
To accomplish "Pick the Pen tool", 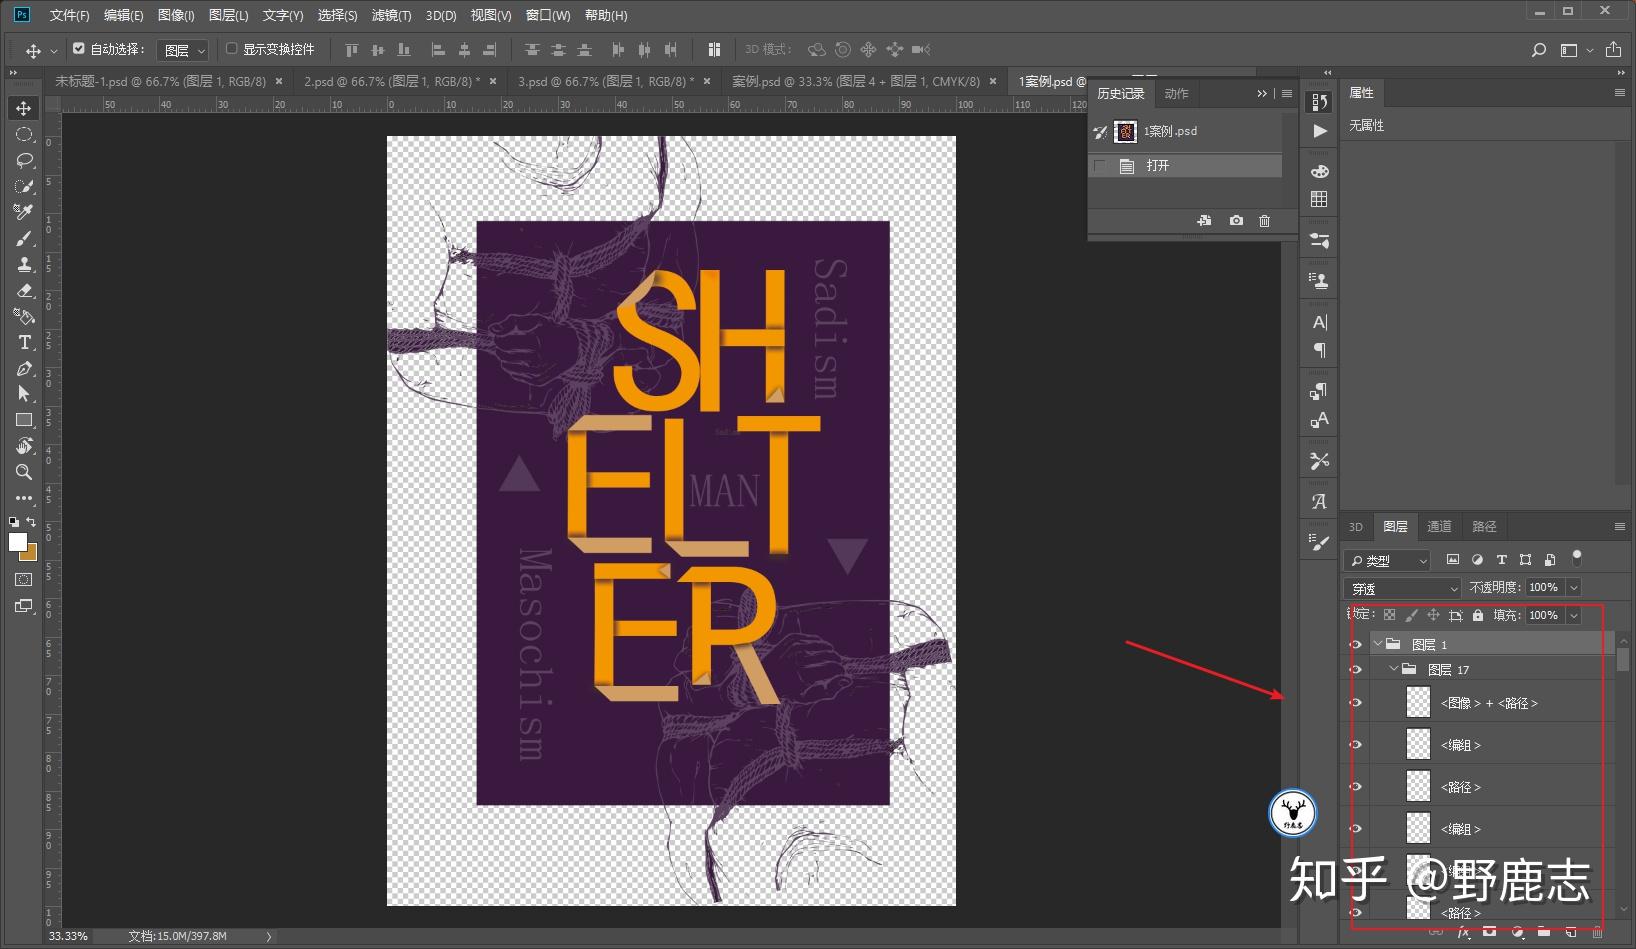I will 24,368.
